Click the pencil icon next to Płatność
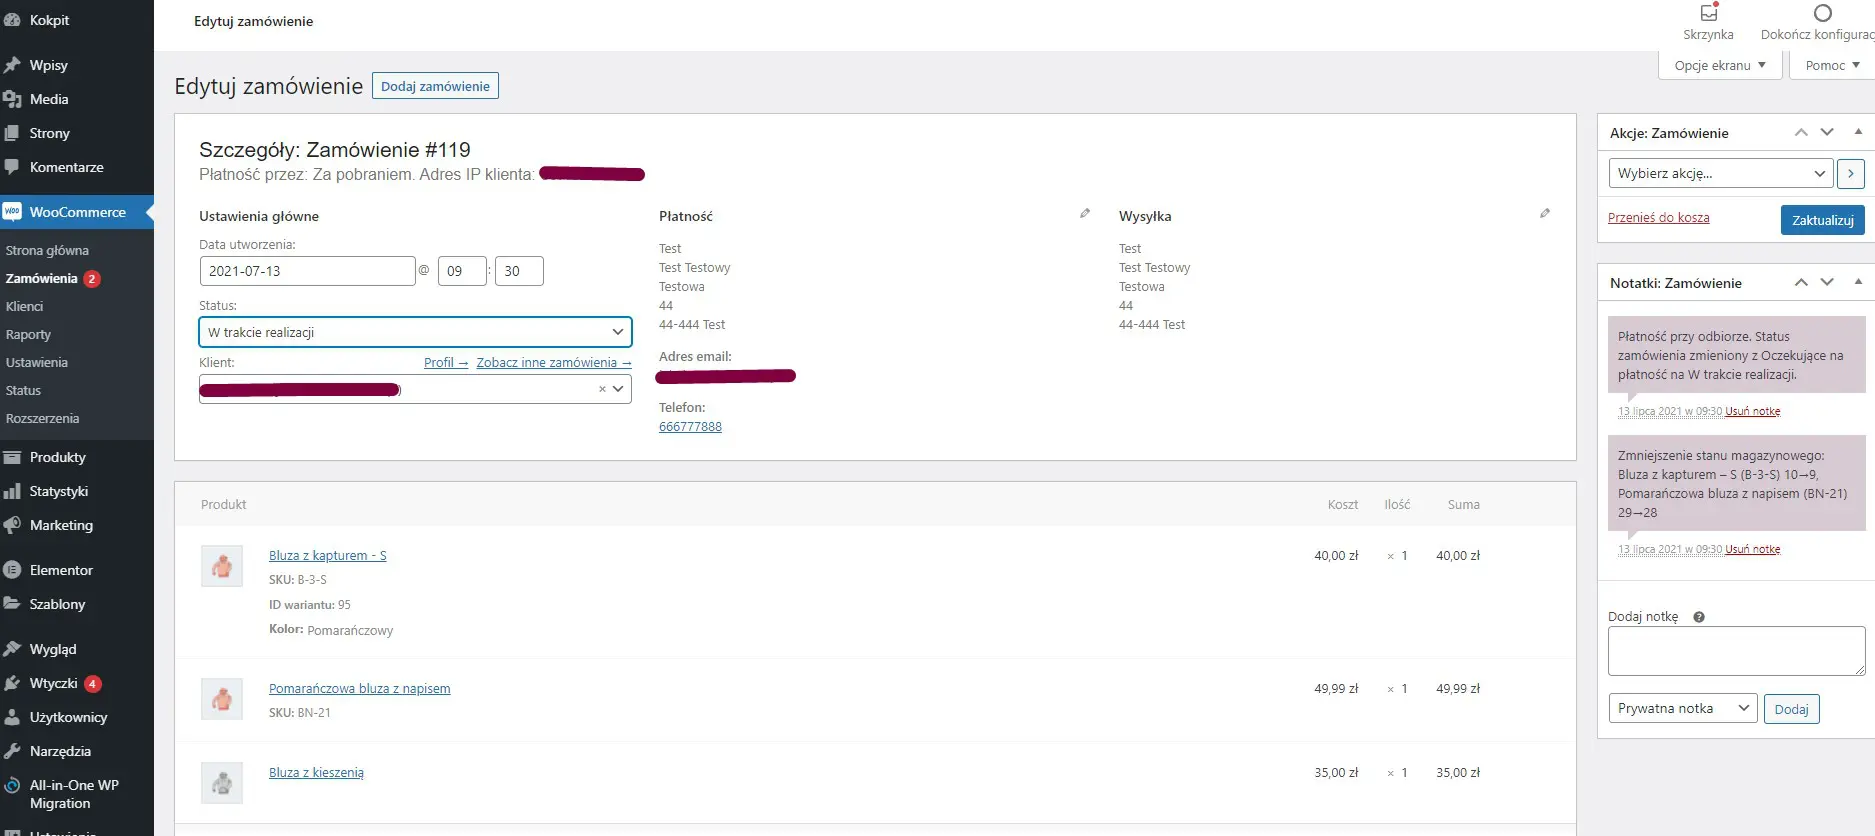This screenshot has width=1875, height=836. pos(1085,214)
